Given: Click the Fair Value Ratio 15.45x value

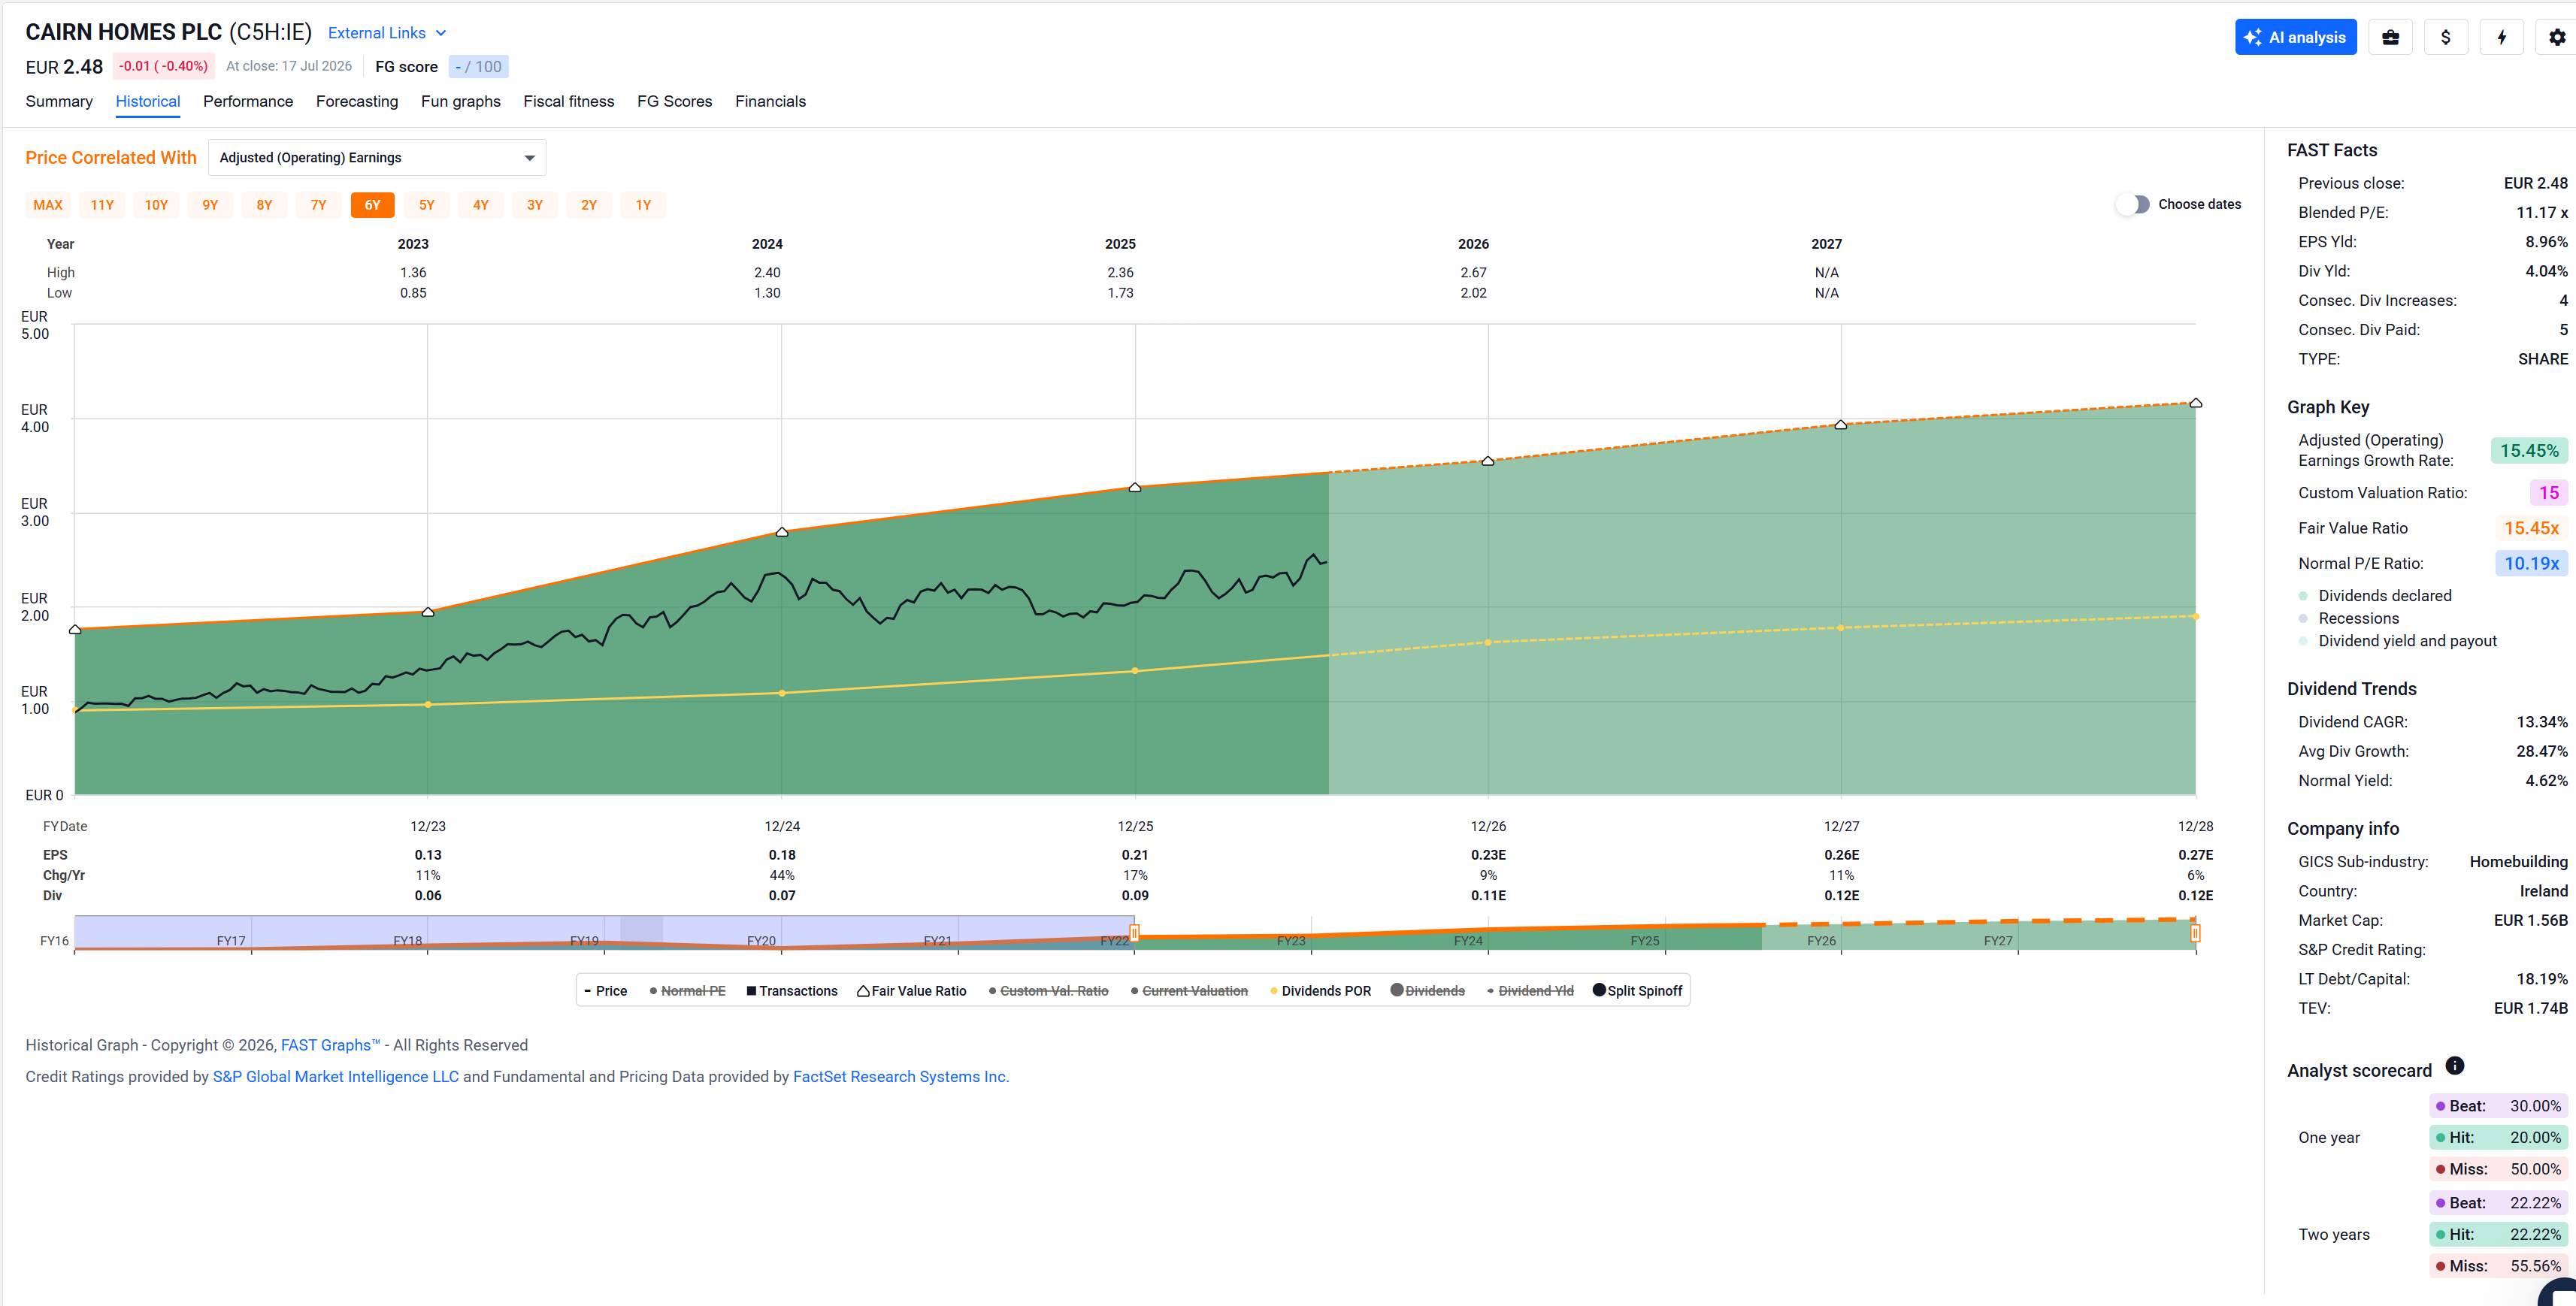Looking at the screenshot, I should click(x=2531, y=528).
